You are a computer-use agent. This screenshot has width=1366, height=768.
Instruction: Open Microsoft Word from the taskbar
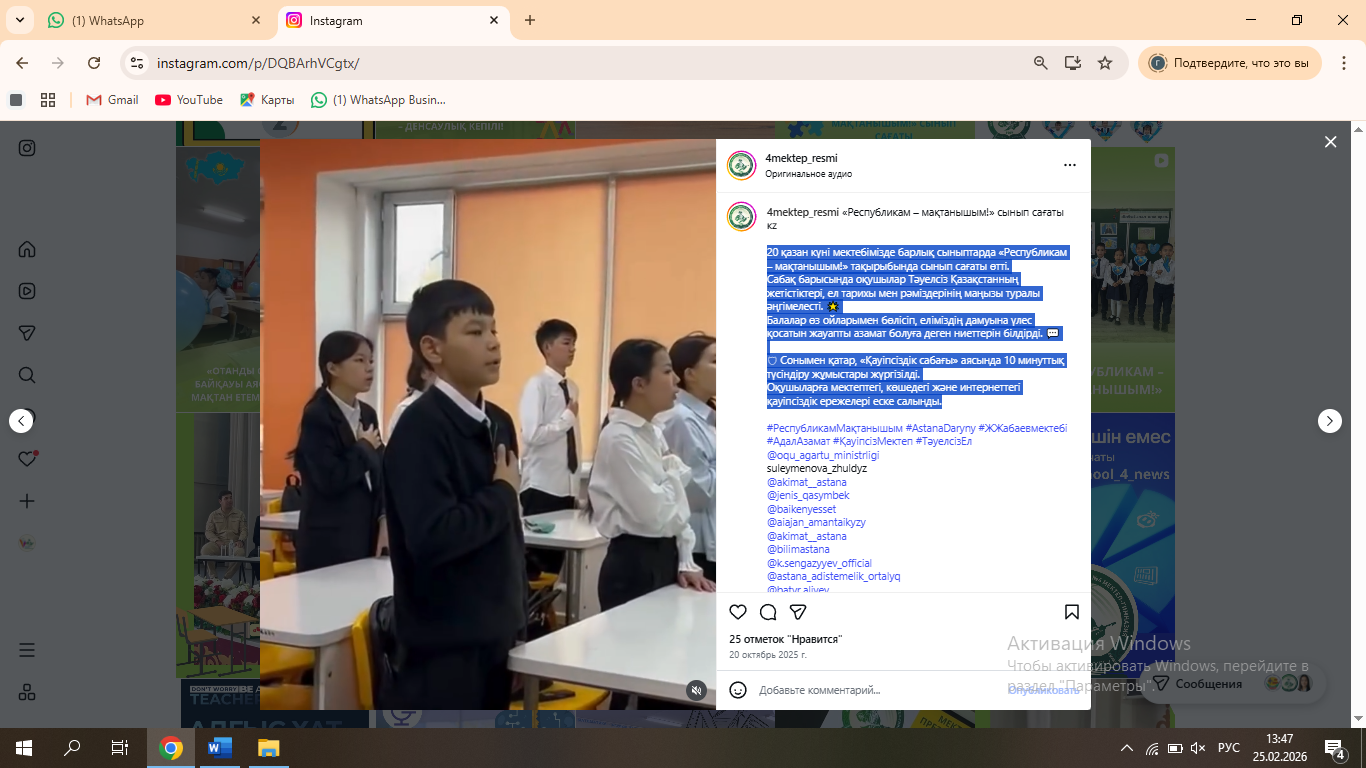pos(219,747)
